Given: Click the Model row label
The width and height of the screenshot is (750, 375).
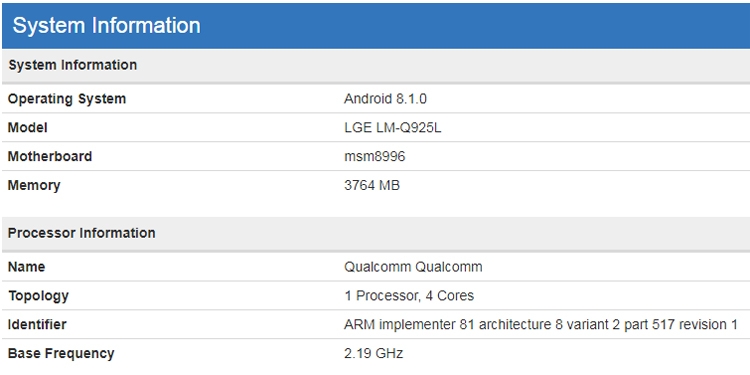Looking at the screenshot, I should tap(28, 128).
